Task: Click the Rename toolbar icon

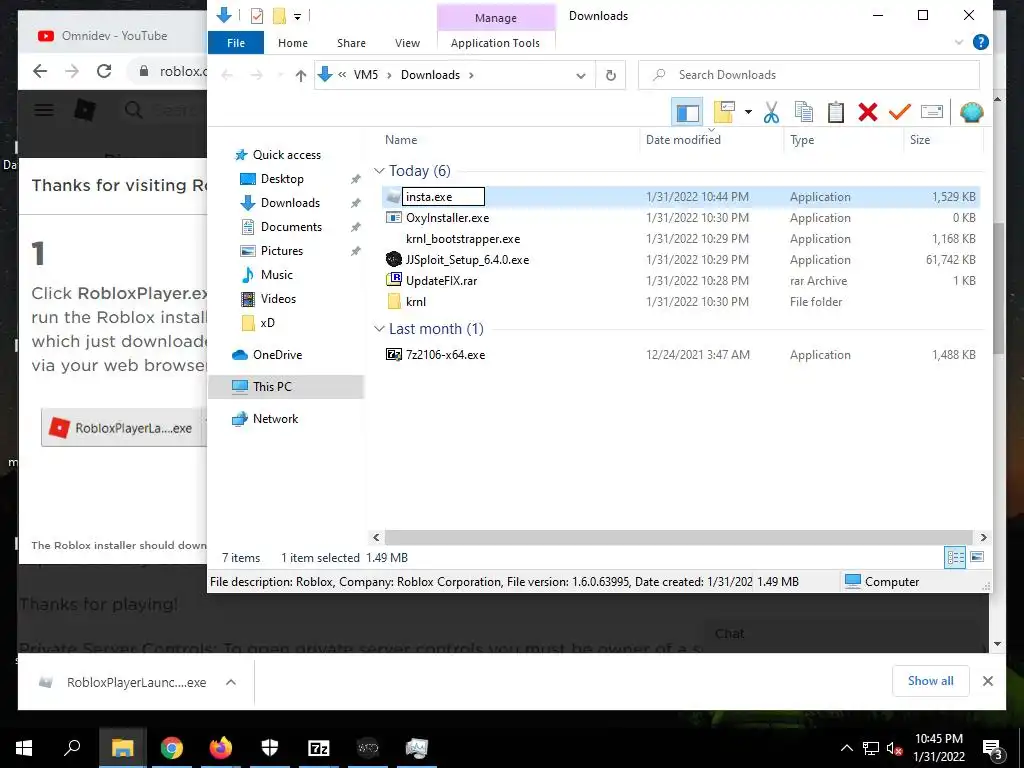Action: [x=931, y=112]
